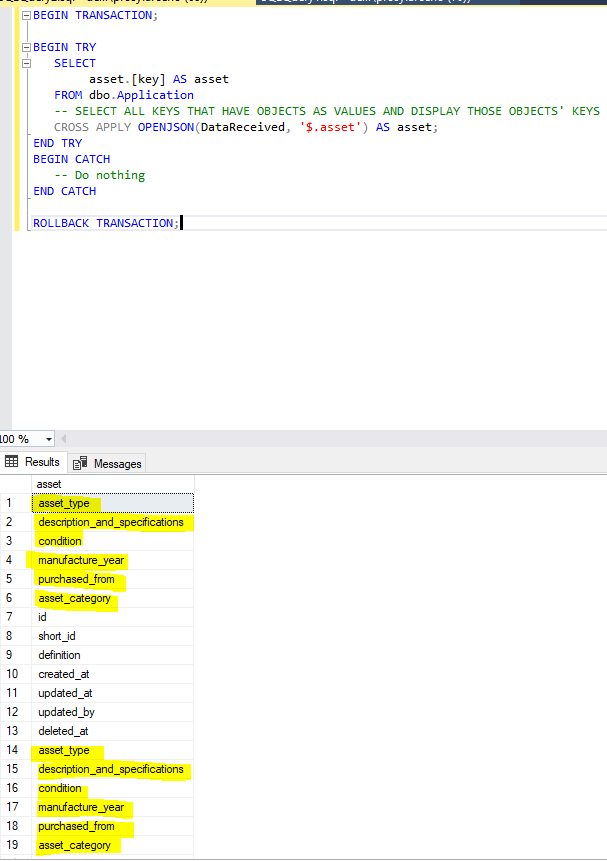Viewport: 607px width, 861px height.
Task: Select asset_type cell in row 1
Action: tap(113, 503)
